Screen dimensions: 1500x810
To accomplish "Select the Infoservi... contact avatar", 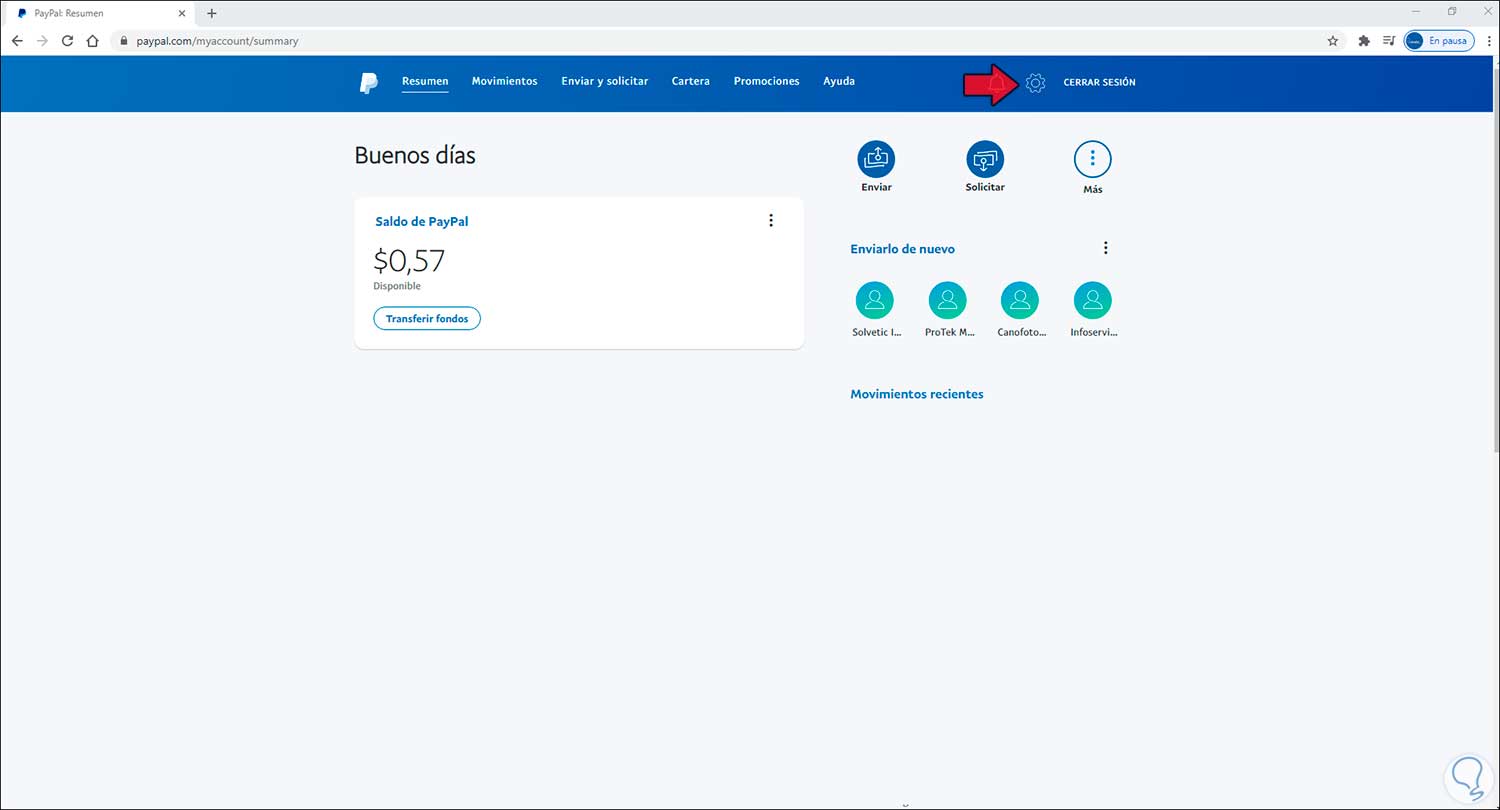I will (1093, 300).
